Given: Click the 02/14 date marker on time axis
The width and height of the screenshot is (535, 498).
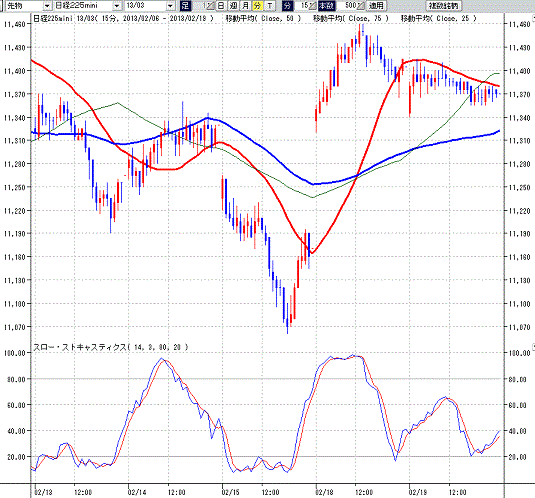Looking at the screenshot, I should tap(137, 492).
